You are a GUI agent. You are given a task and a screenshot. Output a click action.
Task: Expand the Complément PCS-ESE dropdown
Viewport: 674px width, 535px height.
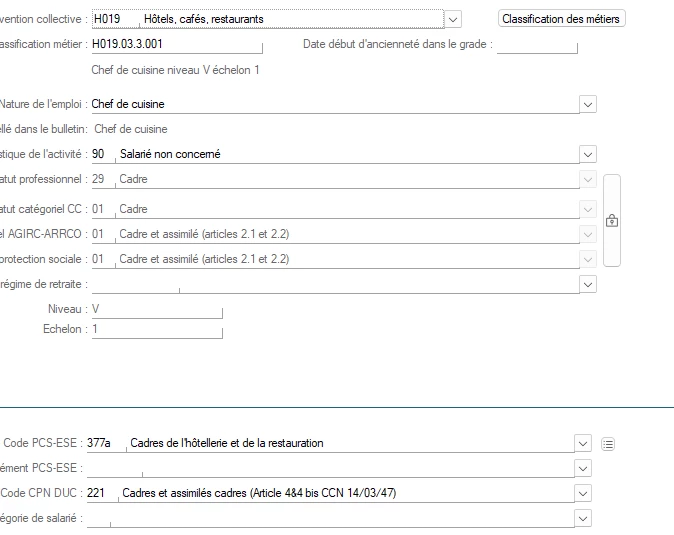tap(584, 468)
